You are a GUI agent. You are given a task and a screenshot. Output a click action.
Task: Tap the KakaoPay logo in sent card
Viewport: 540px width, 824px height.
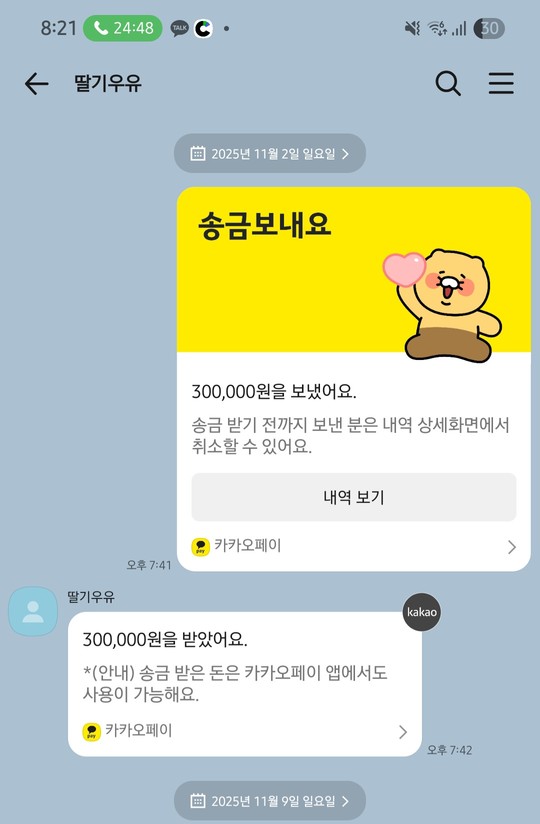(x=201, y=547)
